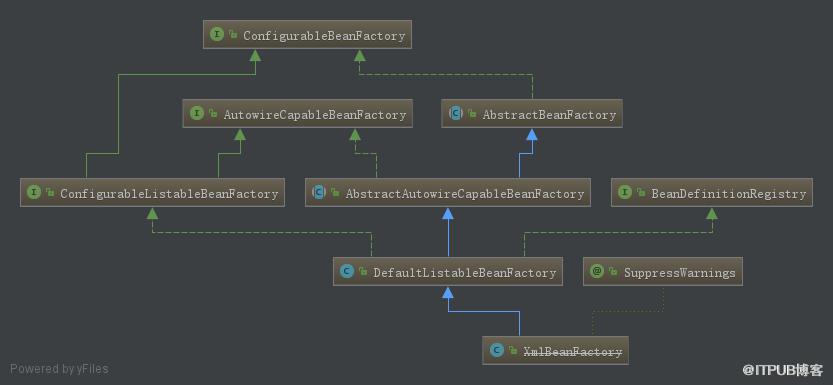Select the DefaultListableBeanFactory node
This screenshot has height=385, width=833.
pyautogui.click(x=448, y=271)
